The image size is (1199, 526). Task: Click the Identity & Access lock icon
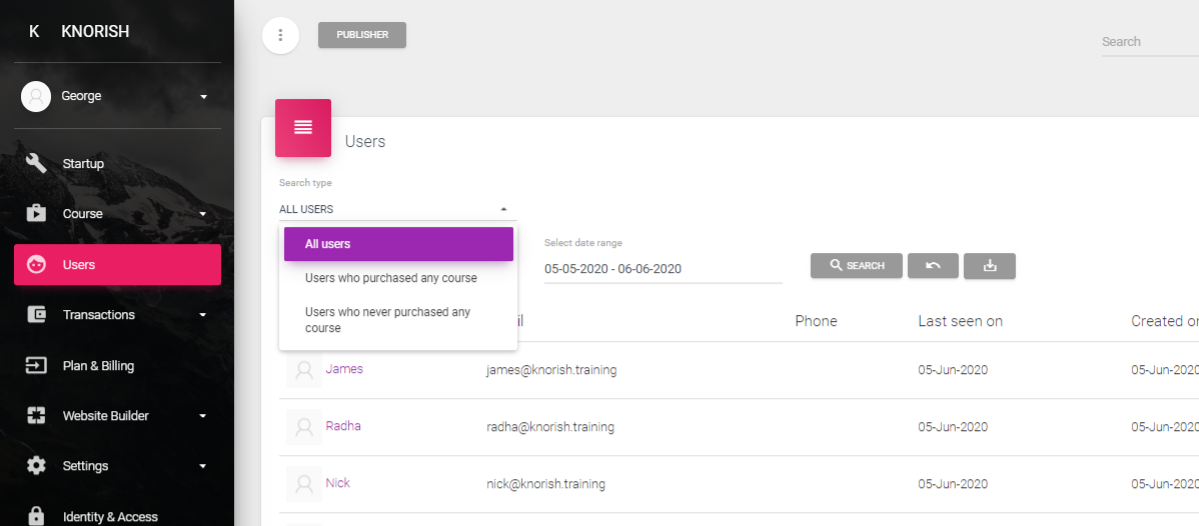point(36,516)
